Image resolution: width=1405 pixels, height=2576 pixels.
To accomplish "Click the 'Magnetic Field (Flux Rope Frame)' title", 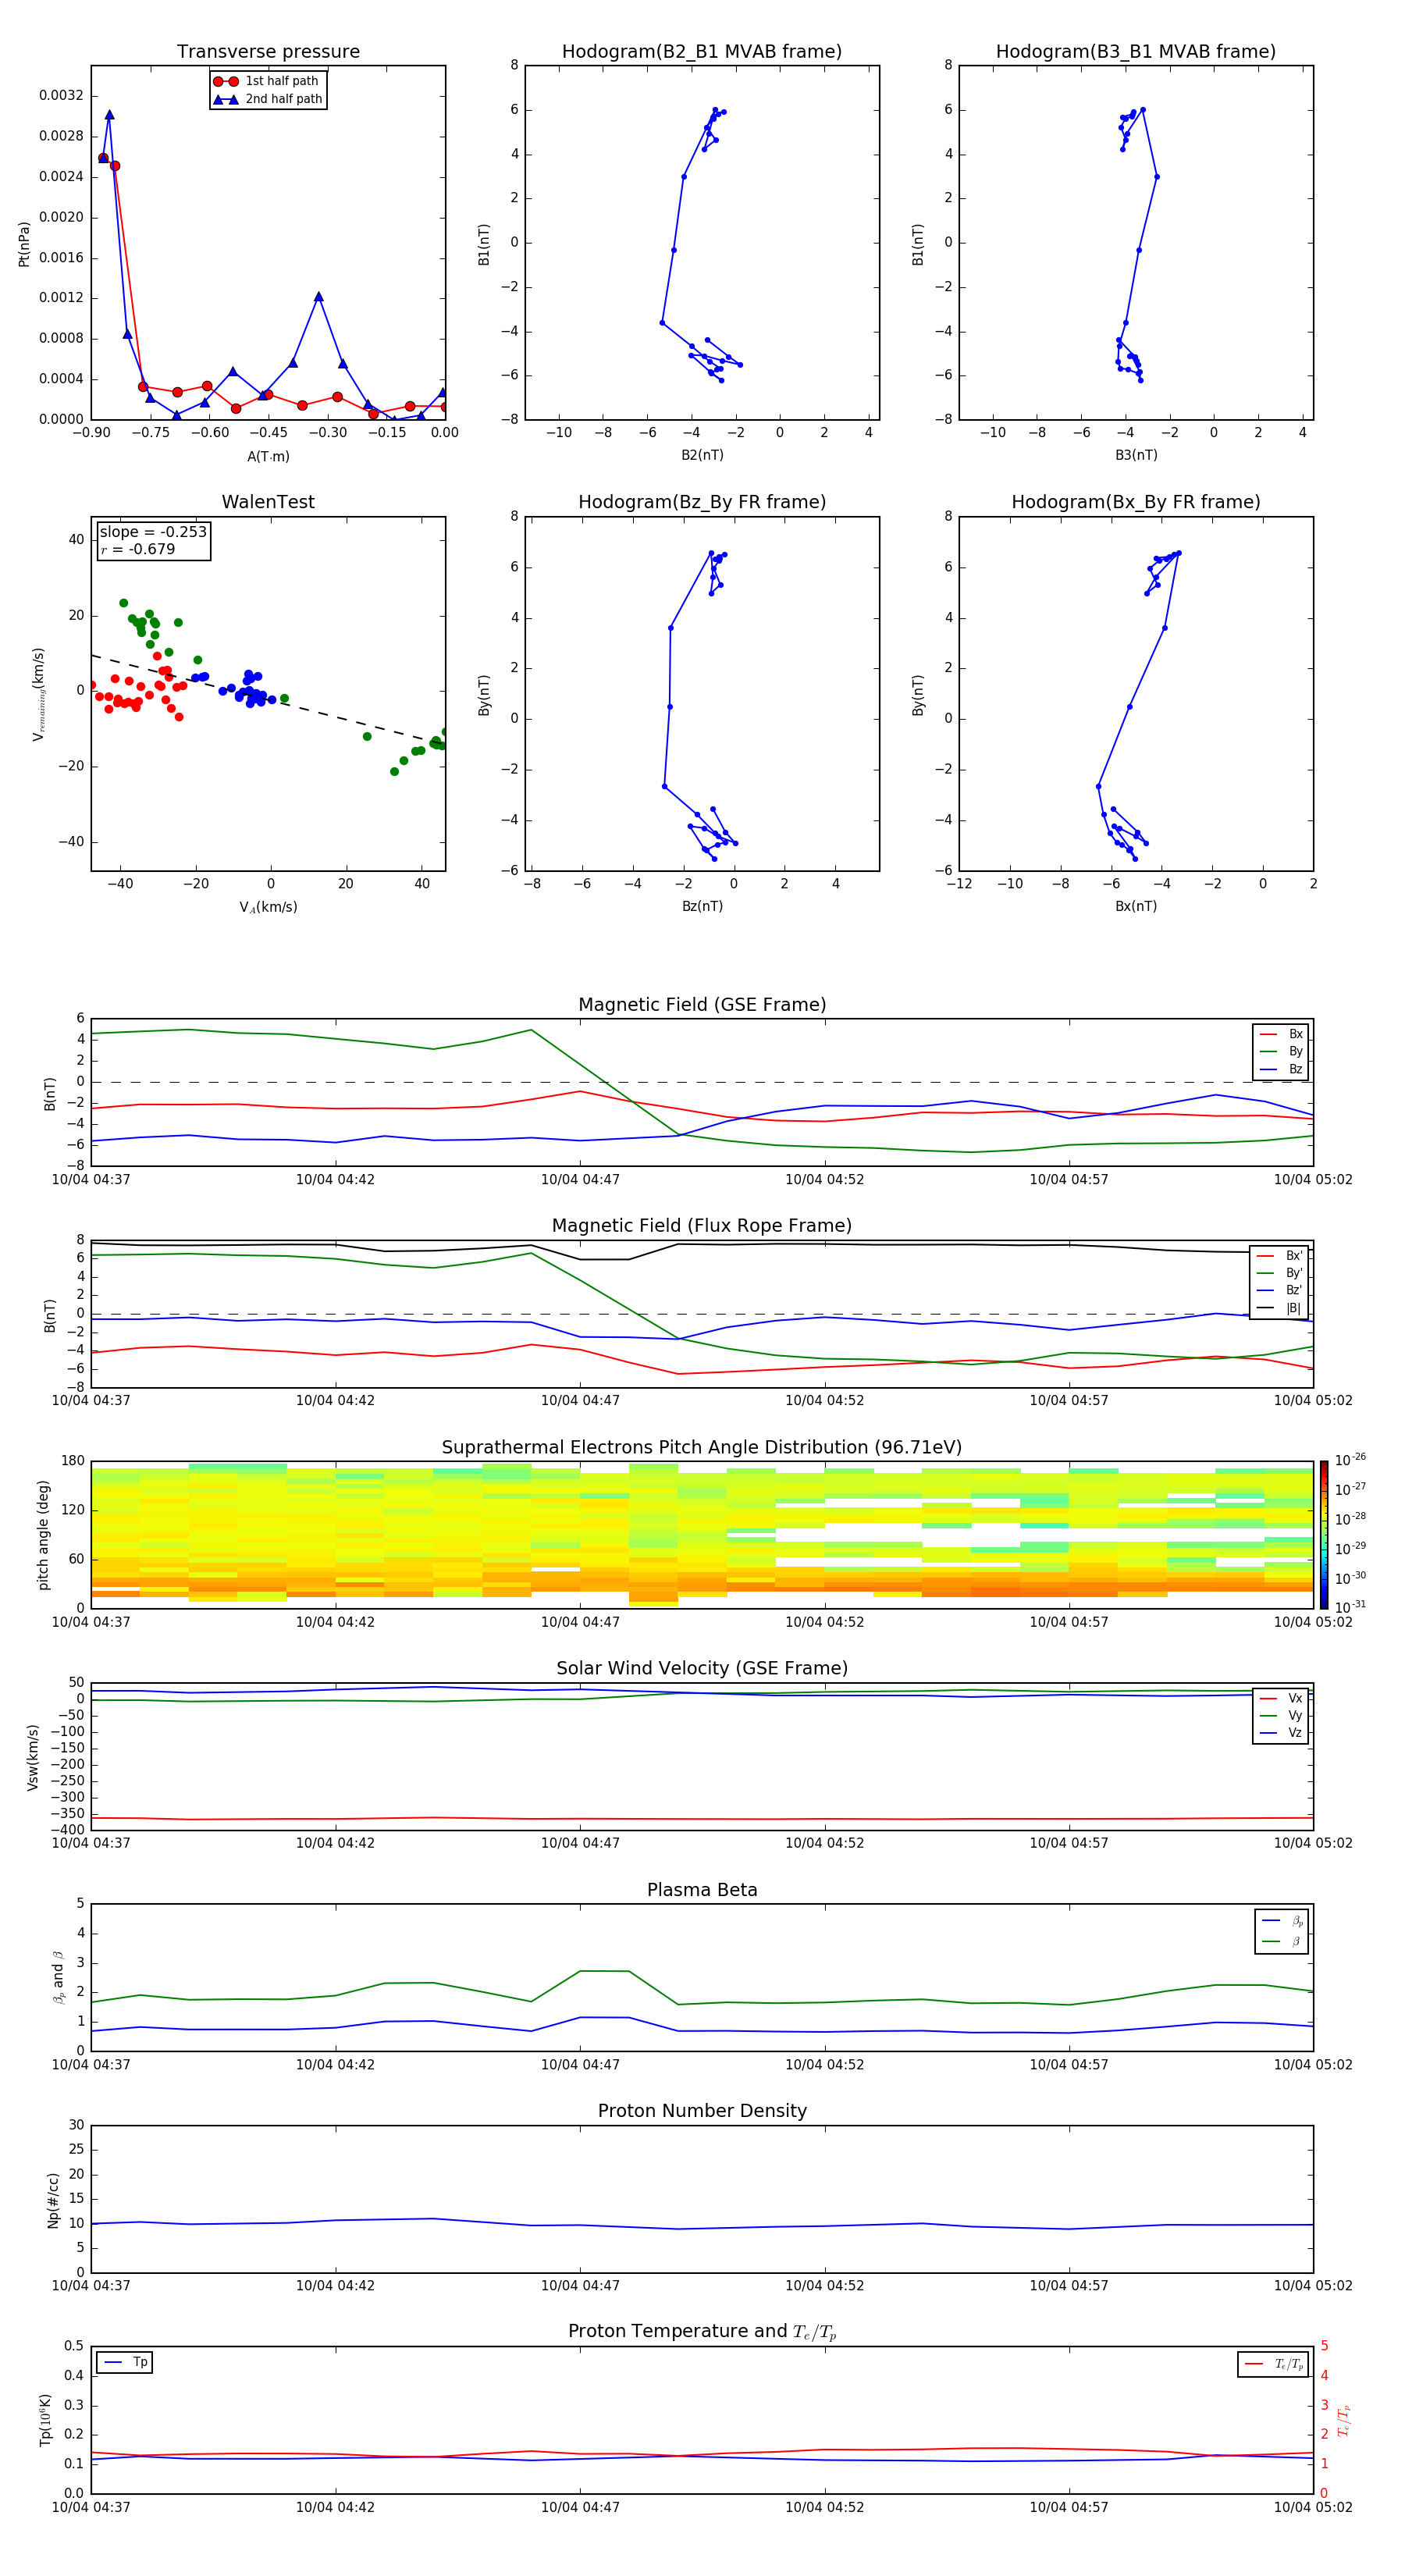I will pos(702,1226).
